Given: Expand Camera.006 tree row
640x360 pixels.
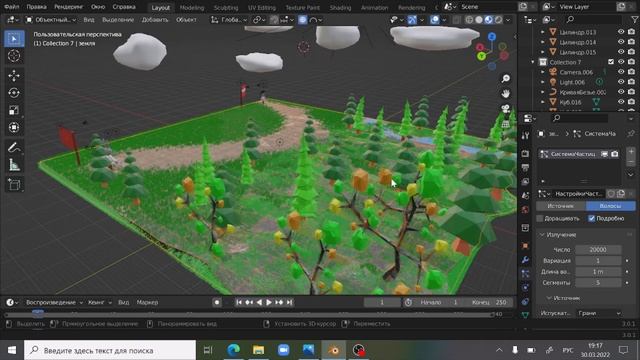Looking at the screenshot, I should coord(542,72).
